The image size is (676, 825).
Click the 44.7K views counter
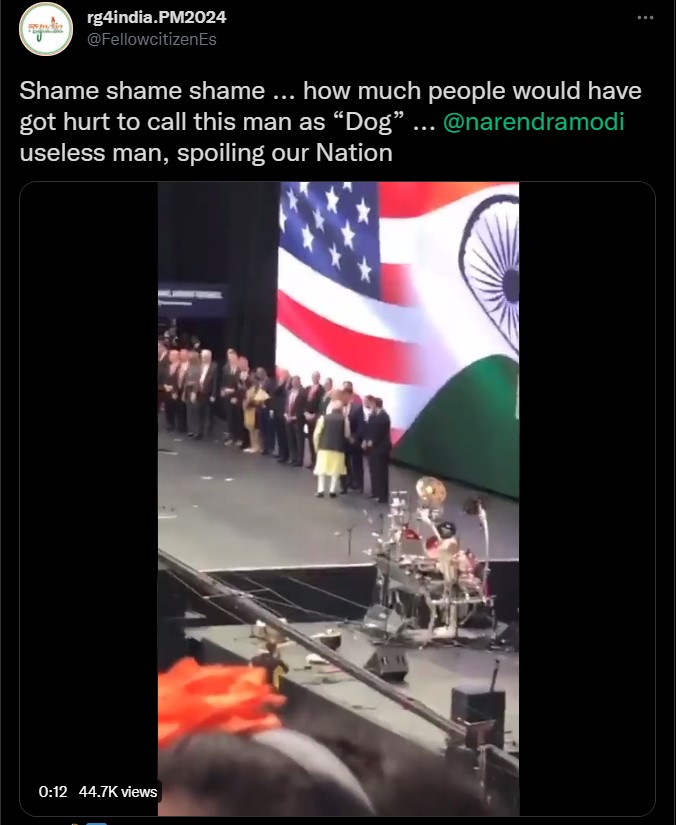tap(118, 791)
